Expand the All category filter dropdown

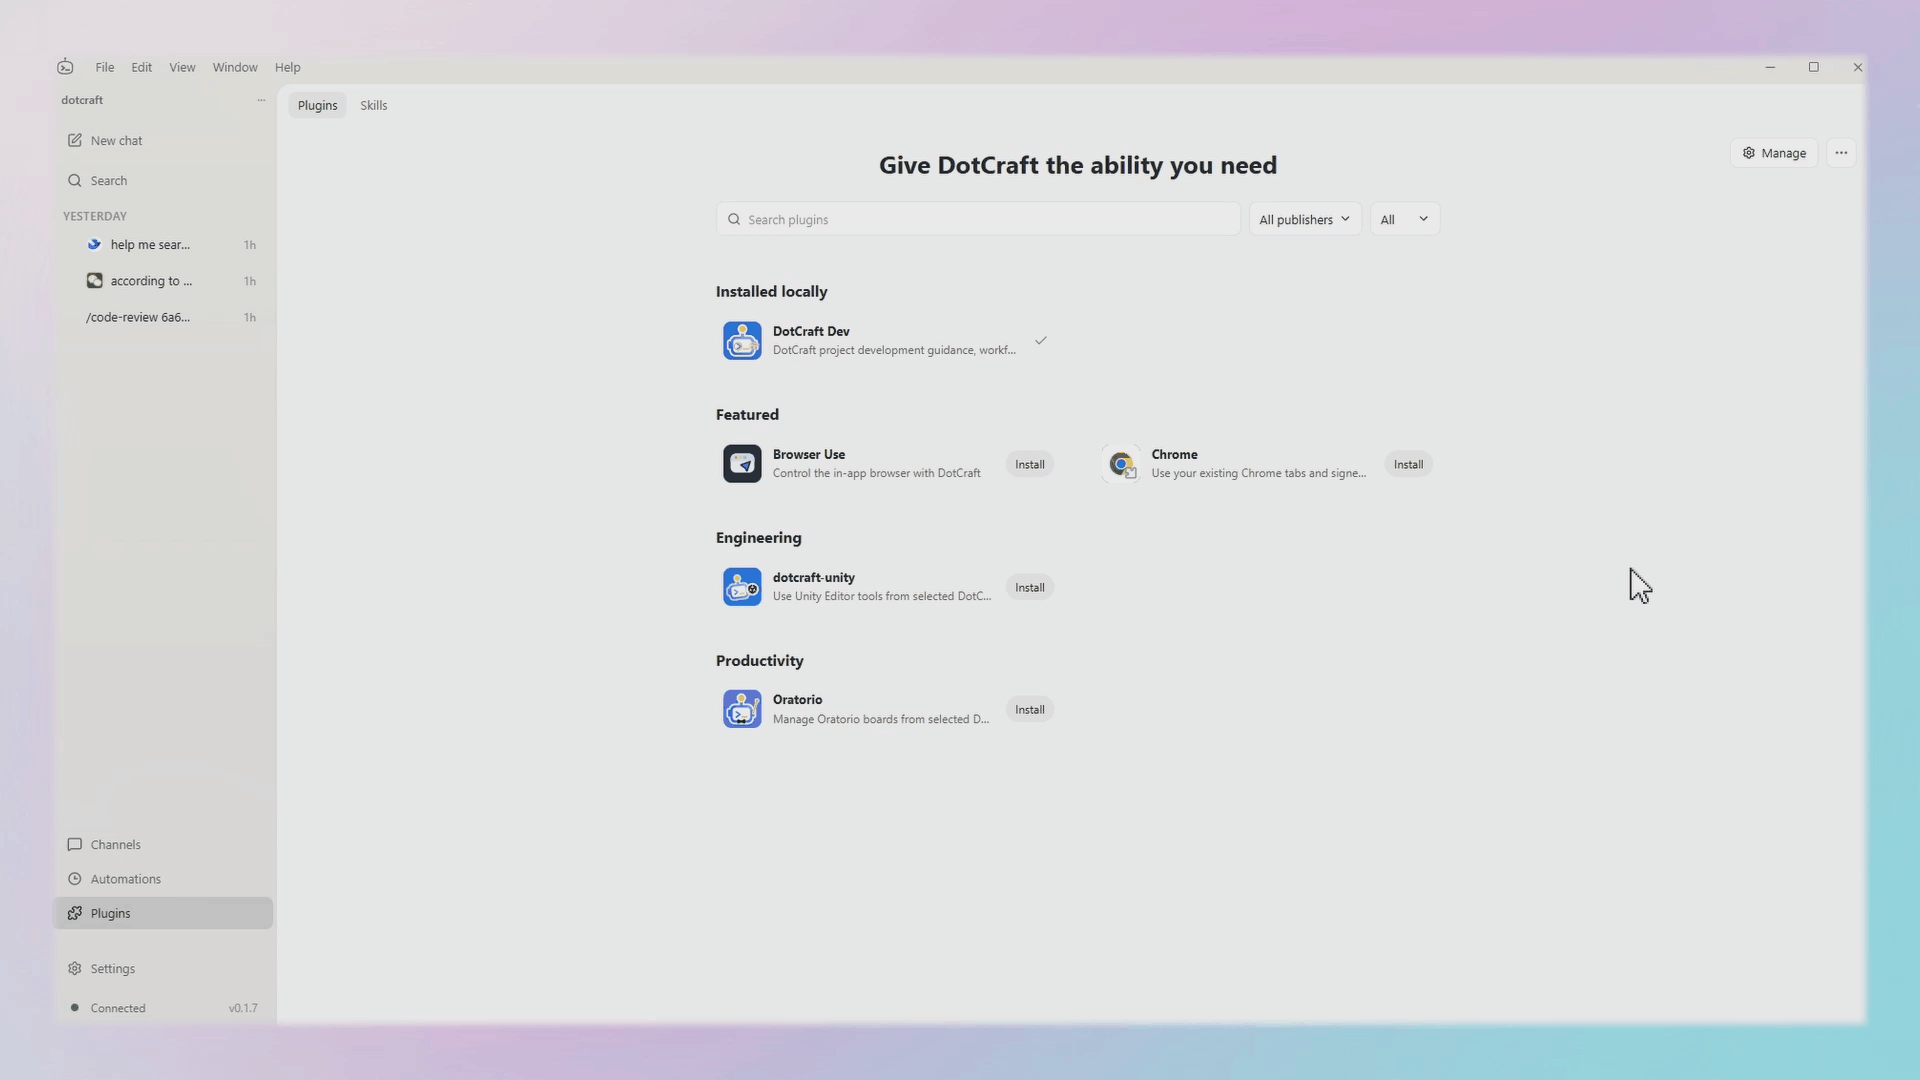(1404, 219)
